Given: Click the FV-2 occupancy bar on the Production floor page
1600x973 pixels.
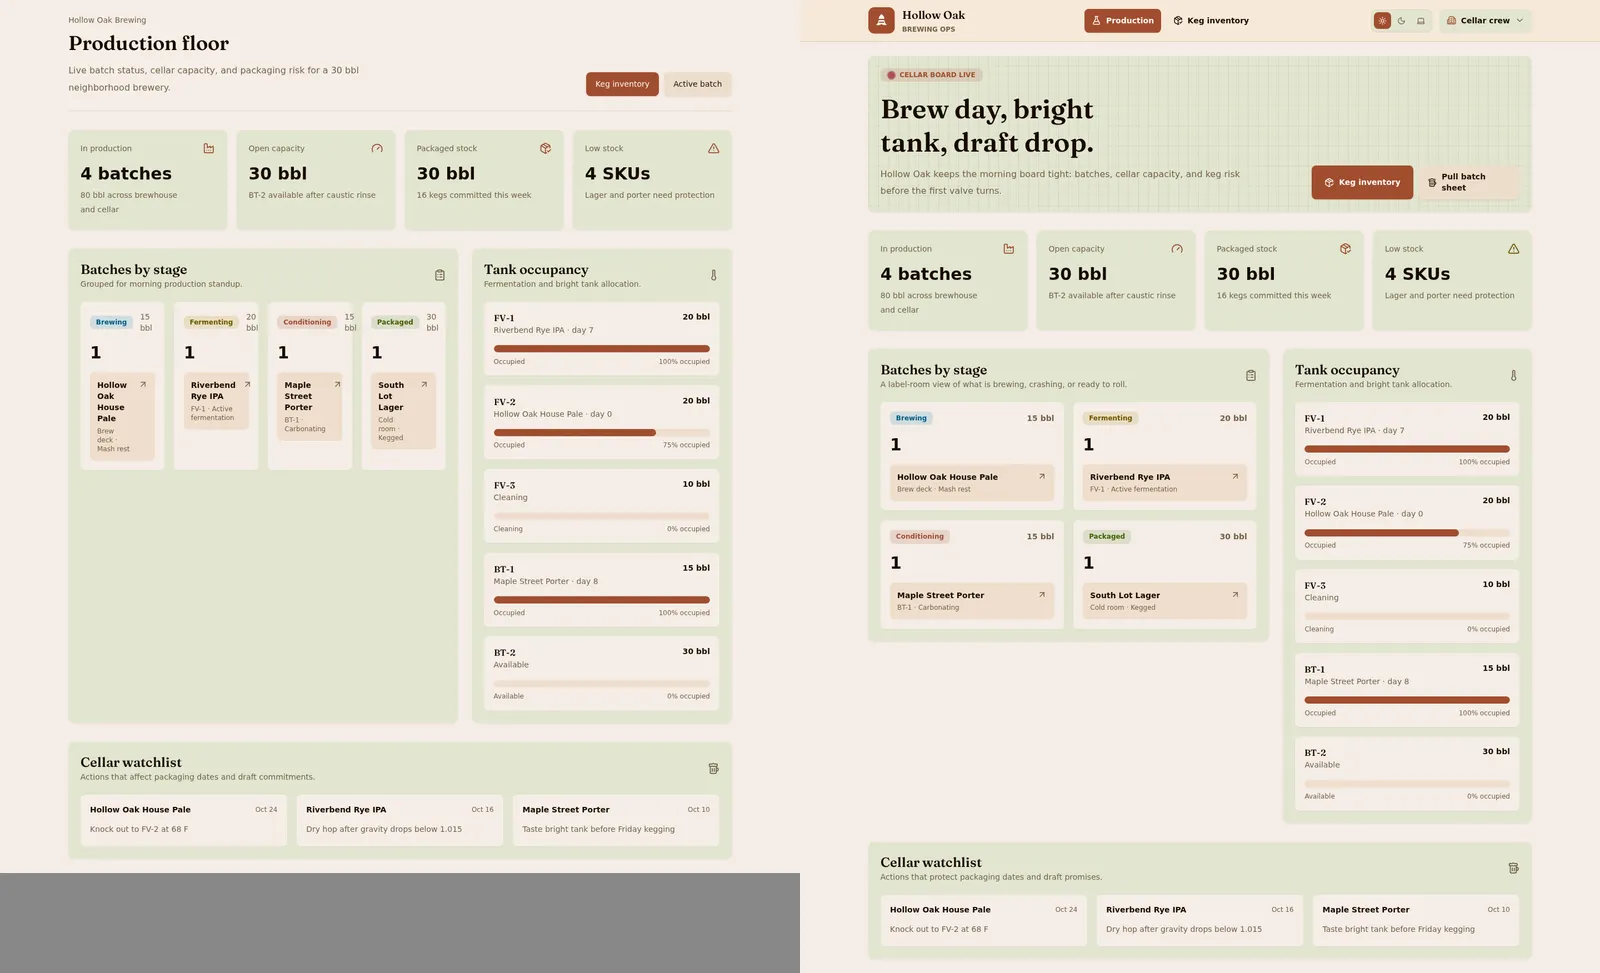Looking at the screenshot, I should [601, 433].
